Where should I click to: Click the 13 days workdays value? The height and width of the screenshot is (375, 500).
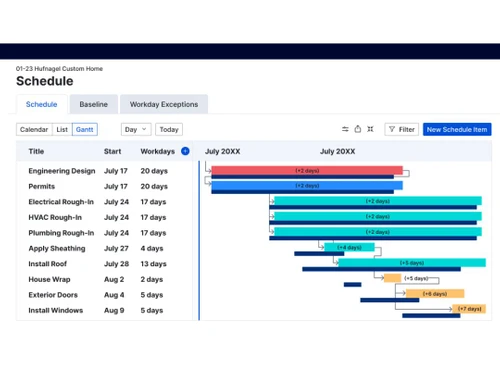click(x=153, y=264)
